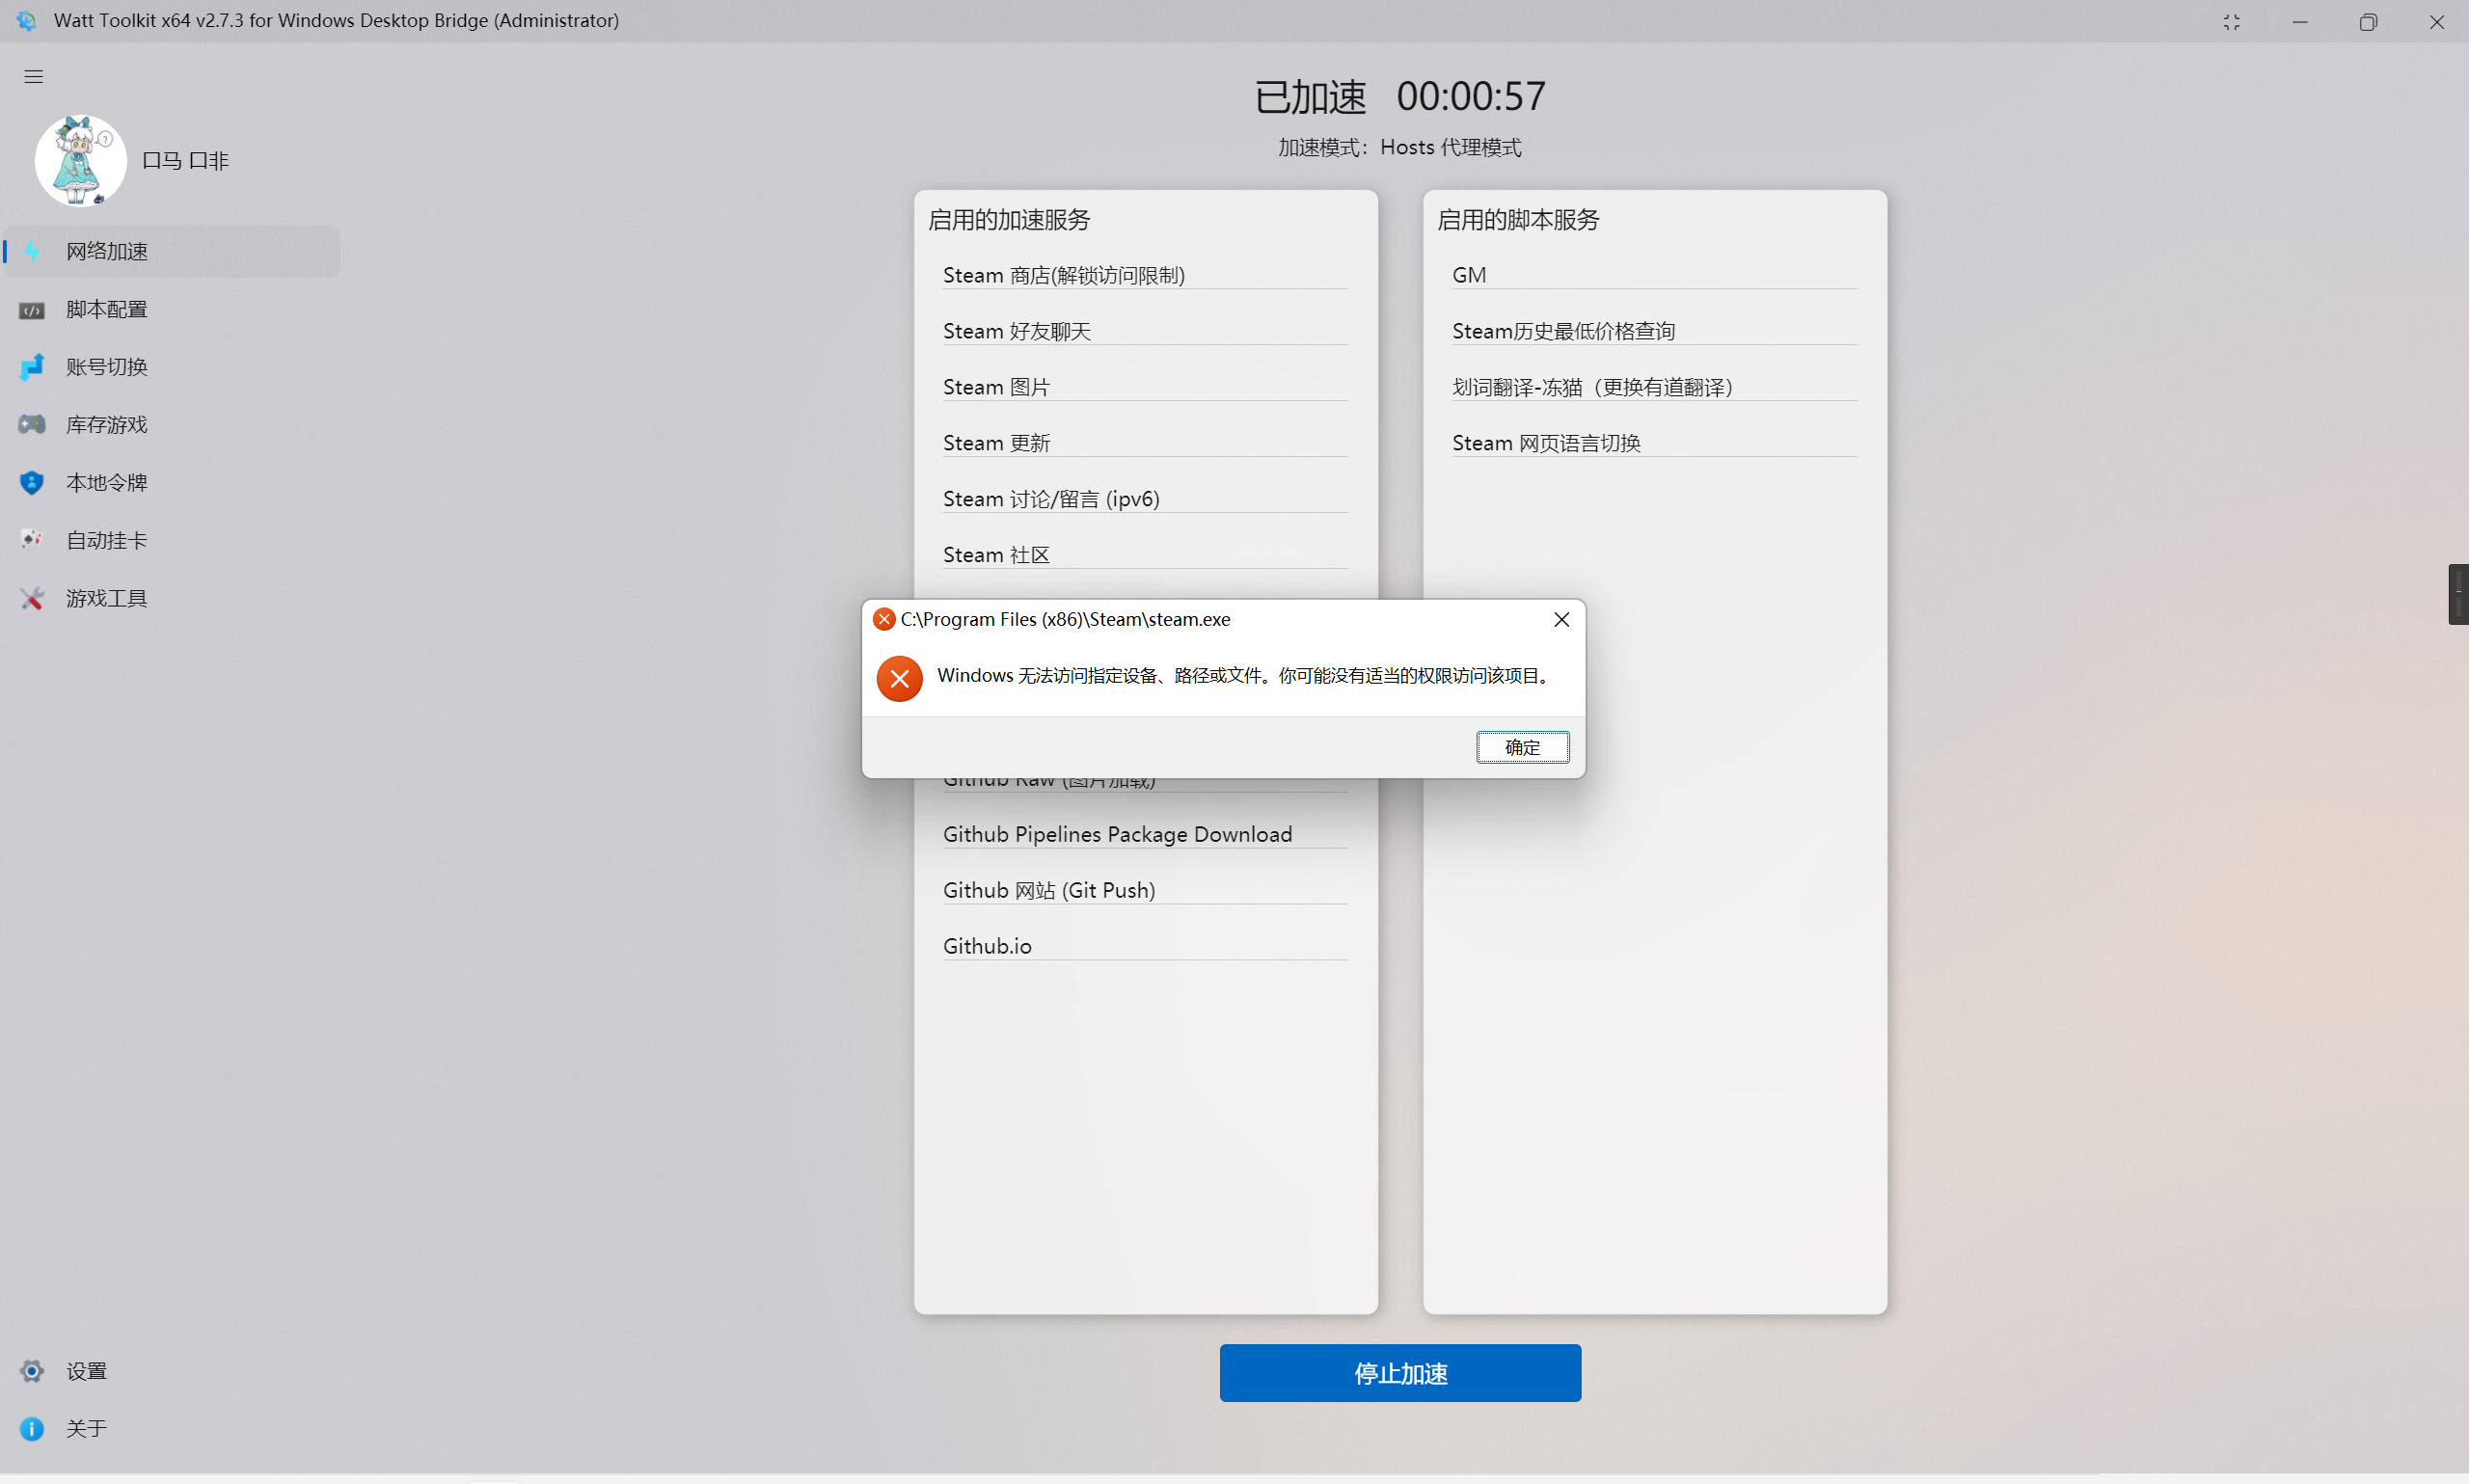Select Steam历史最低价格查询 script entry
The image size is (2469, 1484).
pyautogui.click(x=1654, y=331)
